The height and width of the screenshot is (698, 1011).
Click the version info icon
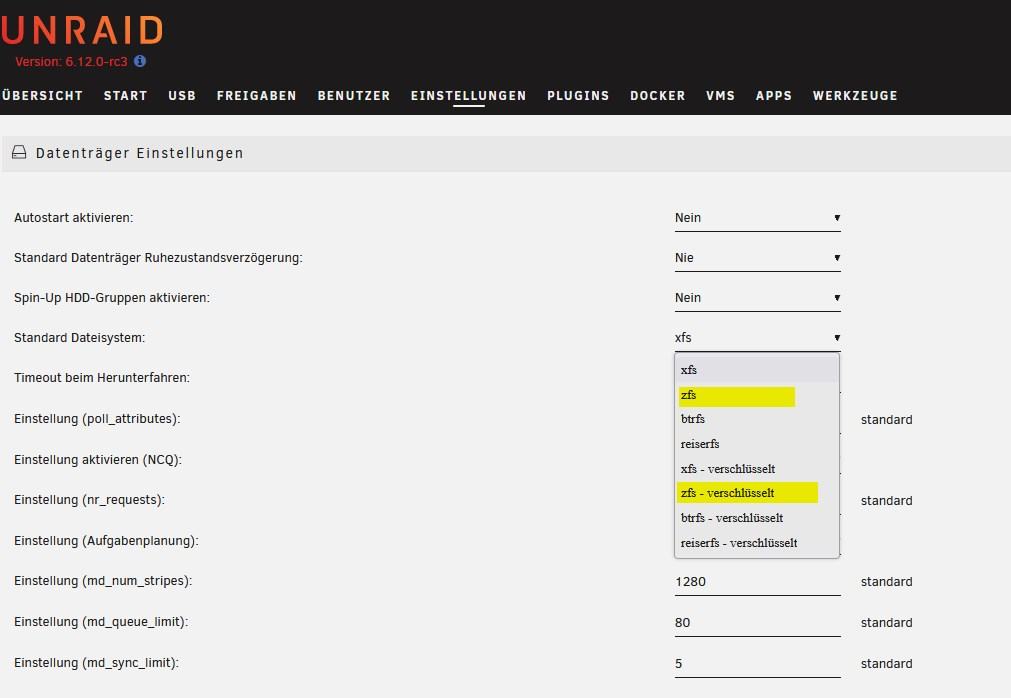pos(140,61)
